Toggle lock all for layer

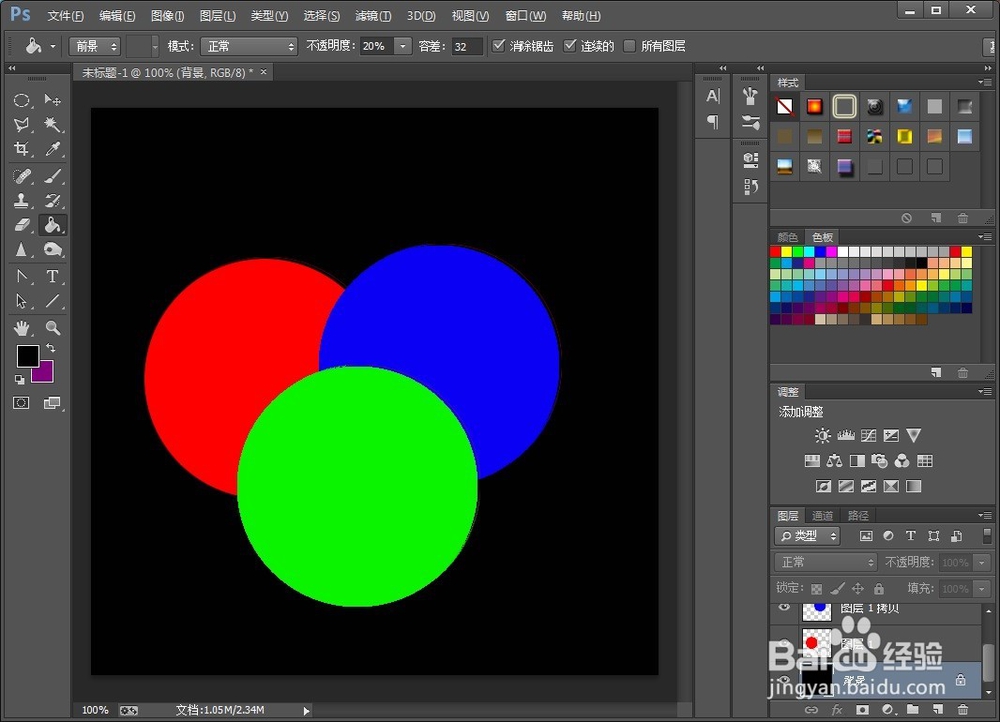click(879, 589)
